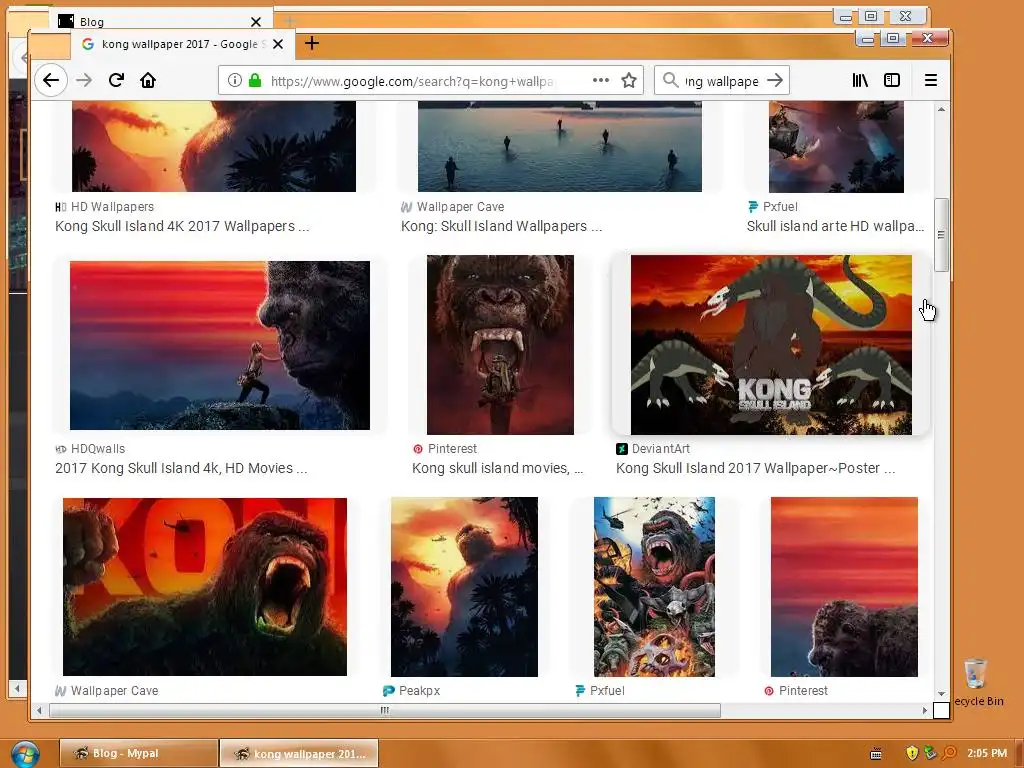
Task: Click the Google address bar URL
Action: 411,81
